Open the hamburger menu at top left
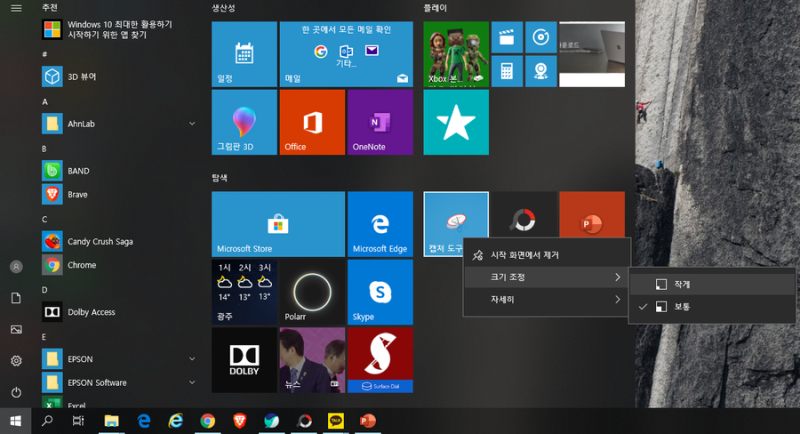The height and width of the screenshot is (434, 800). click(x=16, y=8)
